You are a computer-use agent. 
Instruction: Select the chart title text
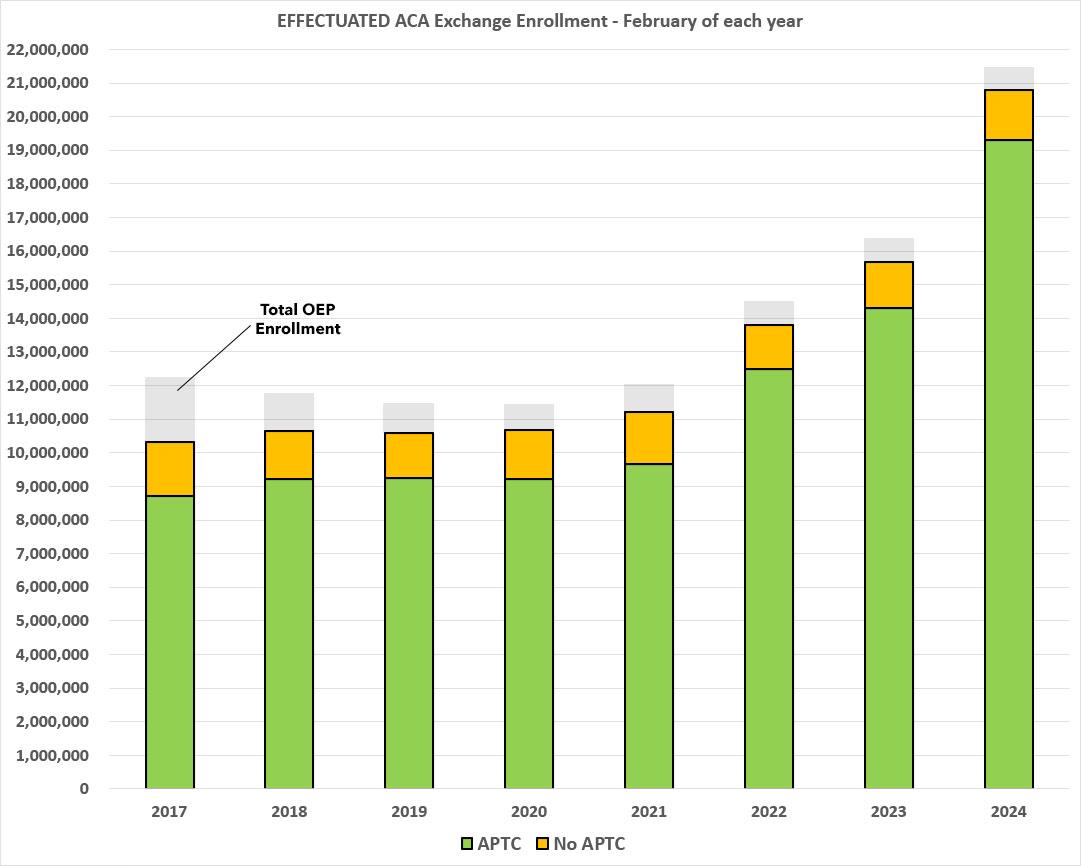click(540, 22)
